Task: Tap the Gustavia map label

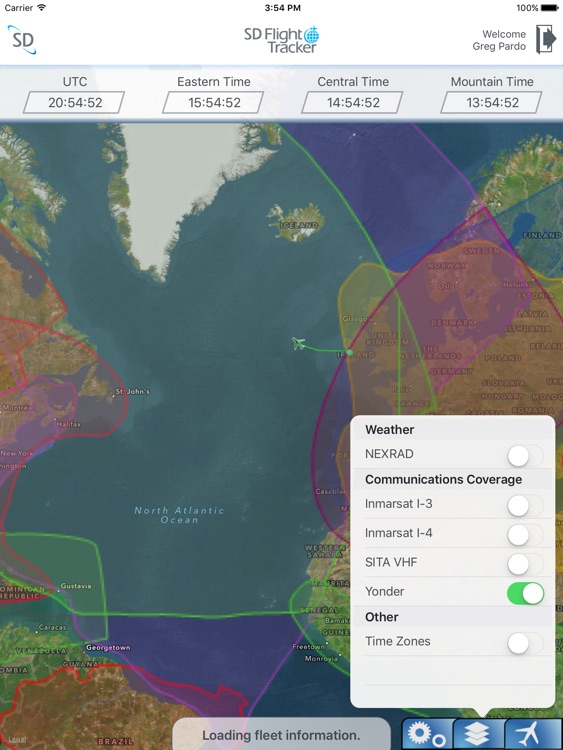Action: (76, 585)
